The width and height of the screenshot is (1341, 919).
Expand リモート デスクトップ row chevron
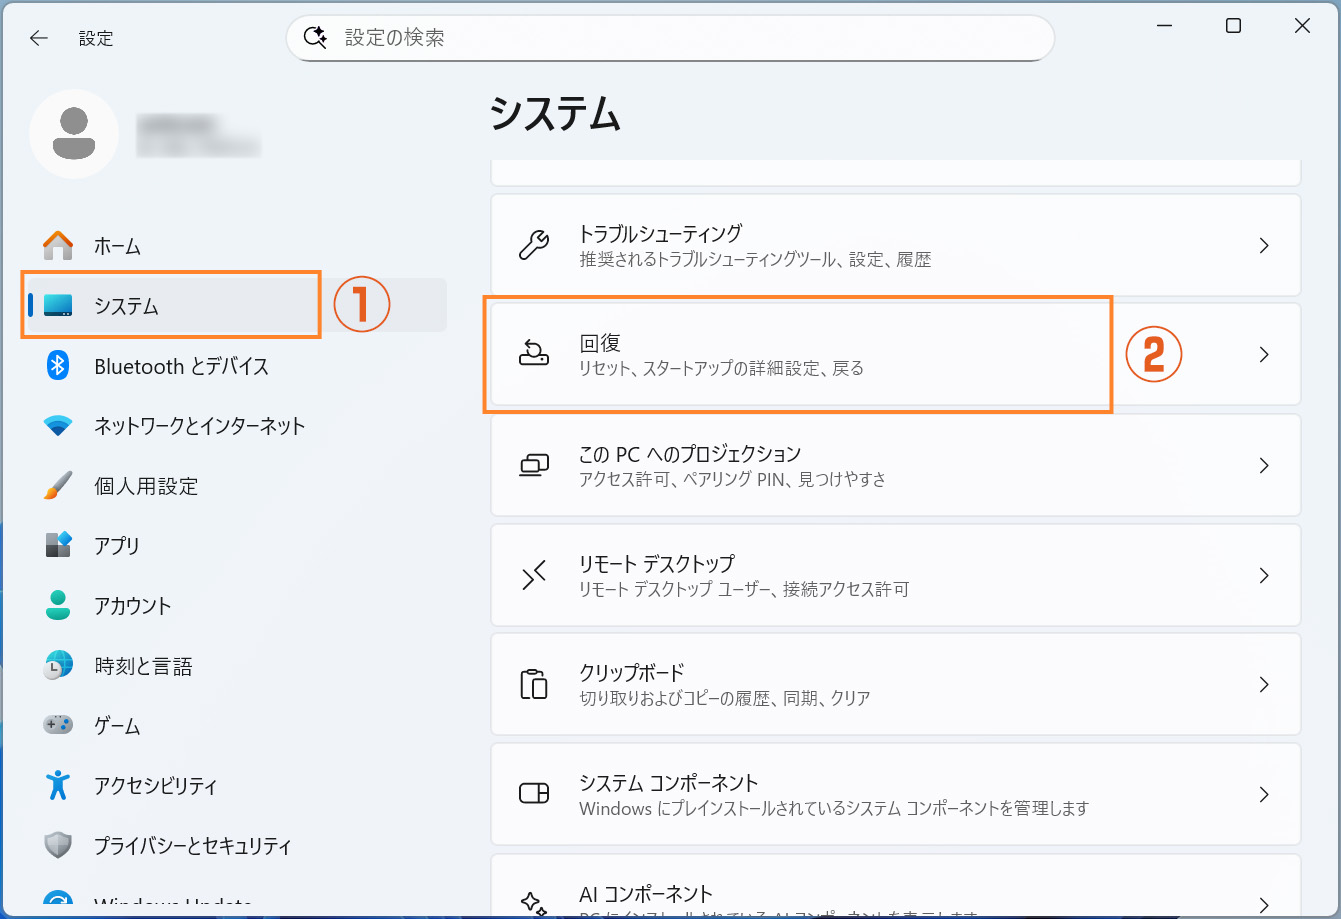tap(1264, 575)
